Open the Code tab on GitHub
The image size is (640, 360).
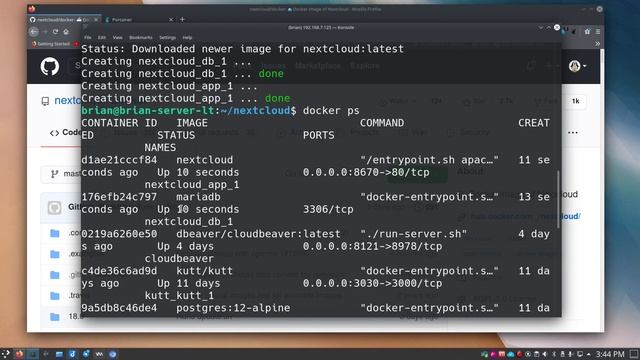(65, 133)
